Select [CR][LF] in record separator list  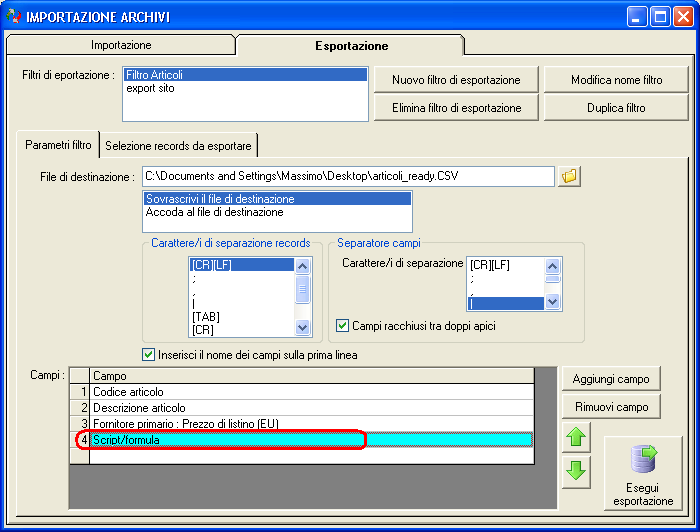[242, 265]
